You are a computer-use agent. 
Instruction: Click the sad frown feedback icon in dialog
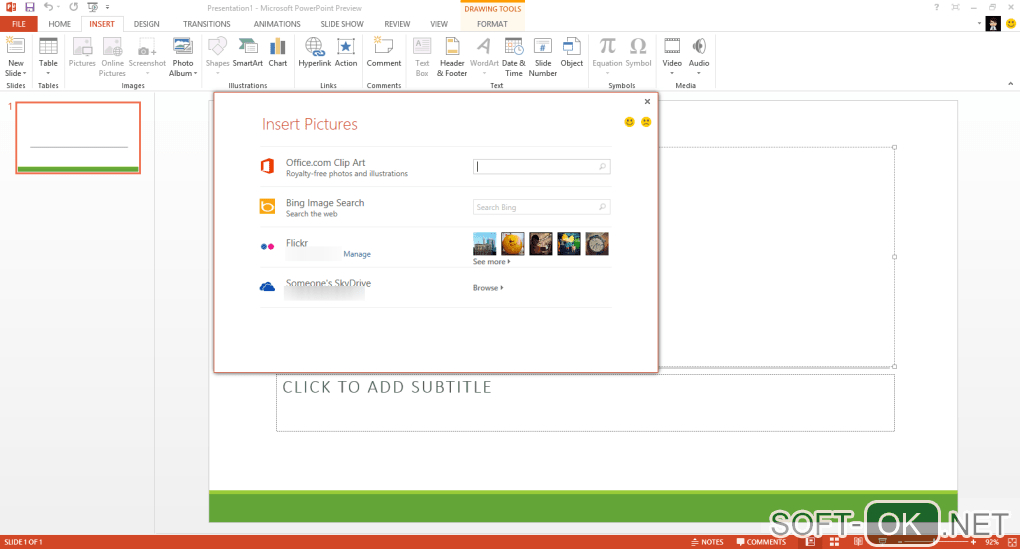point(646,122)
